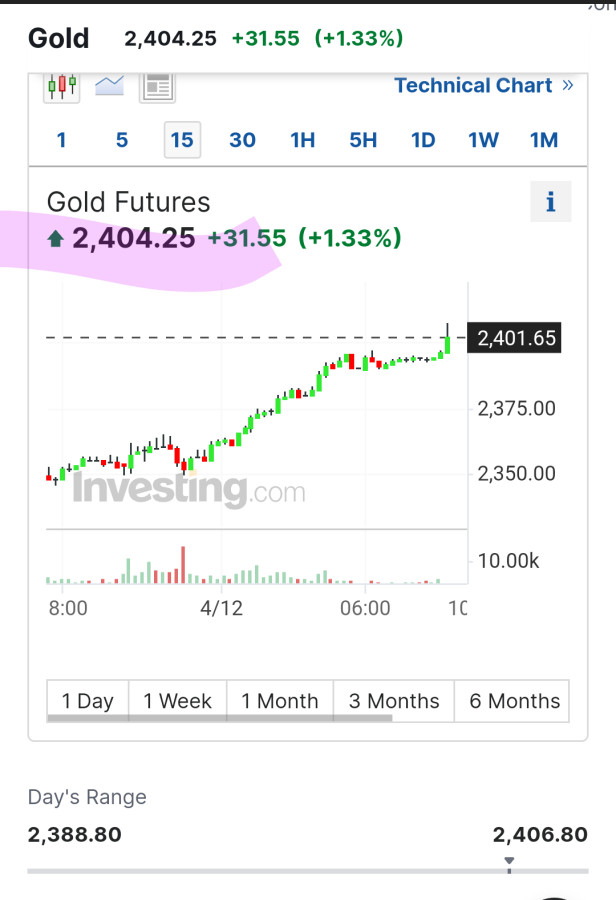Show the 3 Months range

pos(394,701)
